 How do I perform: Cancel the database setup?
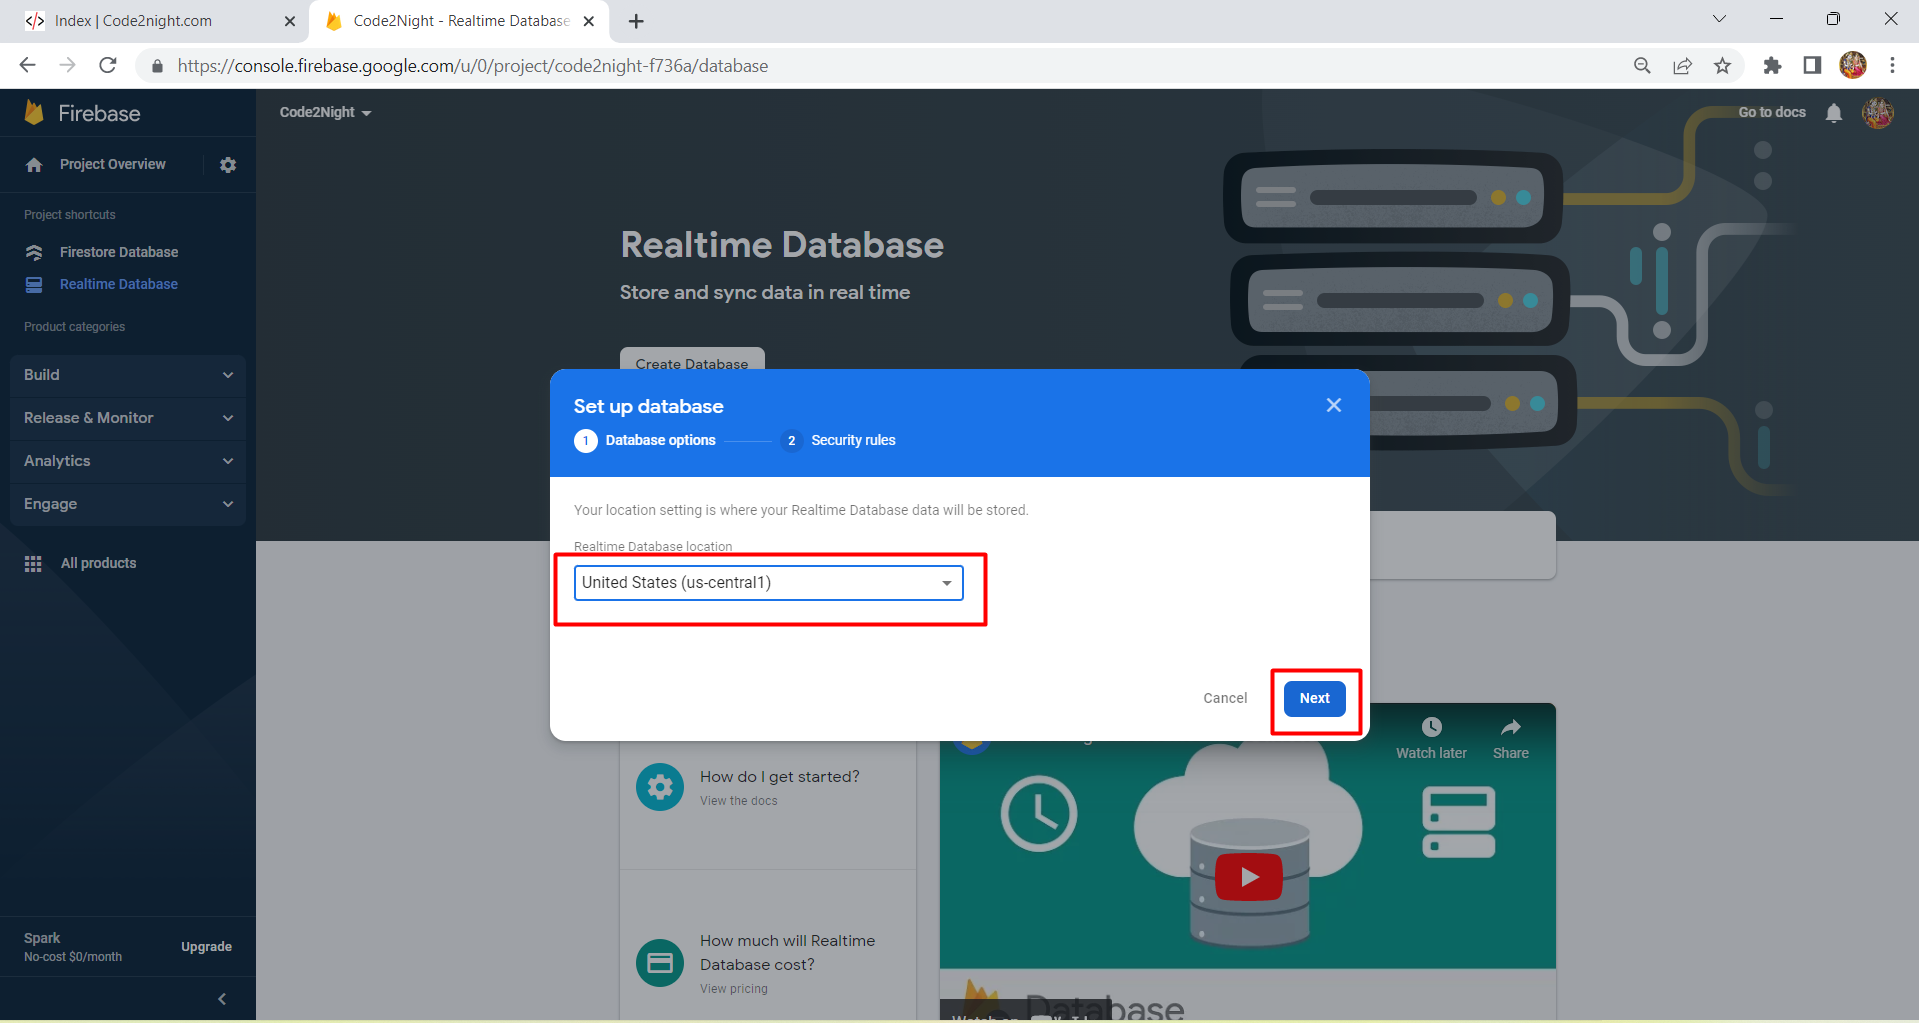click(x=1225, y=698)
